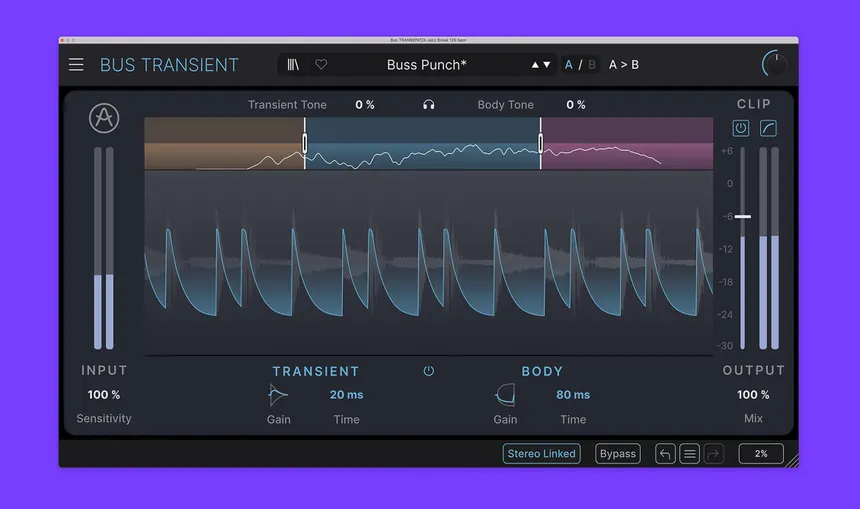Switch to preset slot A

tap(569, 65)
